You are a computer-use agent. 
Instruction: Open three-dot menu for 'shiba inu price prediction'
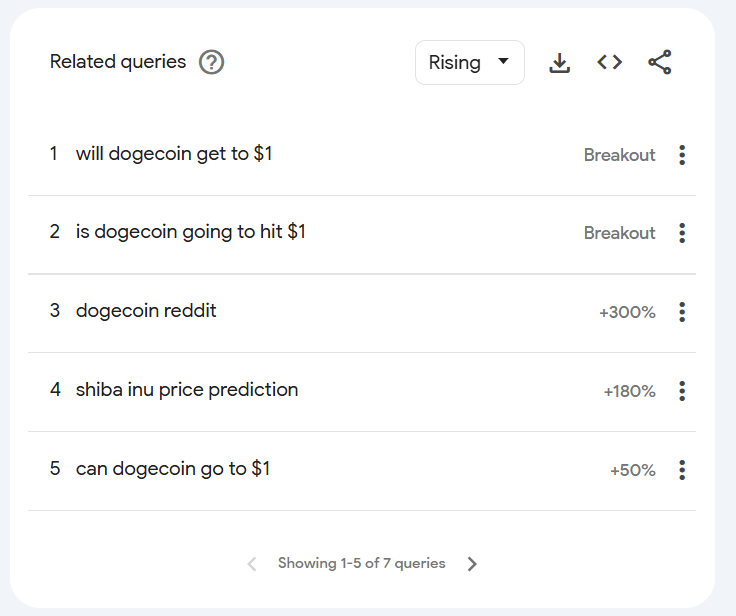click(x=682, y=391)
